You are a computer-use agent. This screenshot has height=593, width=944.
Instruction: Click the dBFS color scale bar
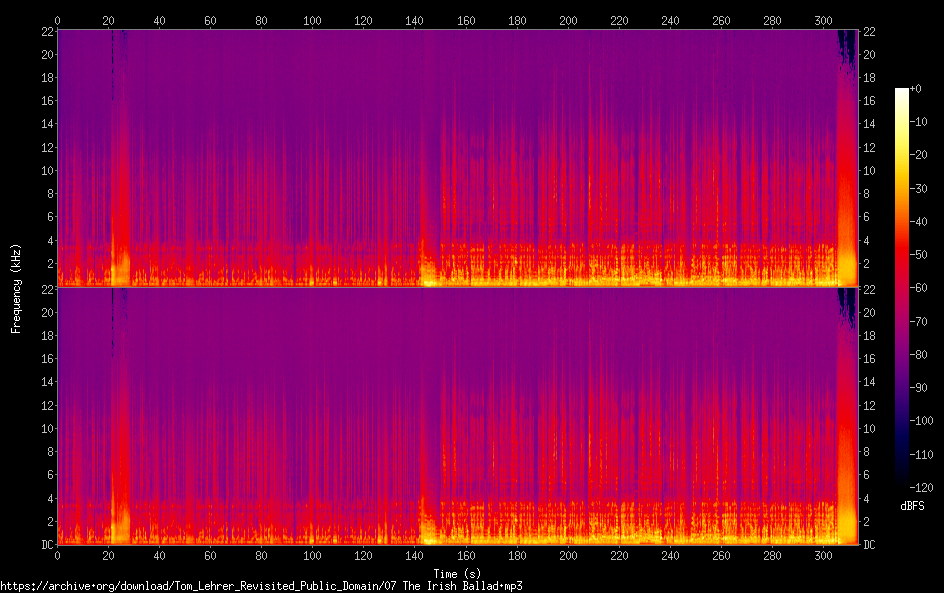pyautogui.click(x=901, y=288)
